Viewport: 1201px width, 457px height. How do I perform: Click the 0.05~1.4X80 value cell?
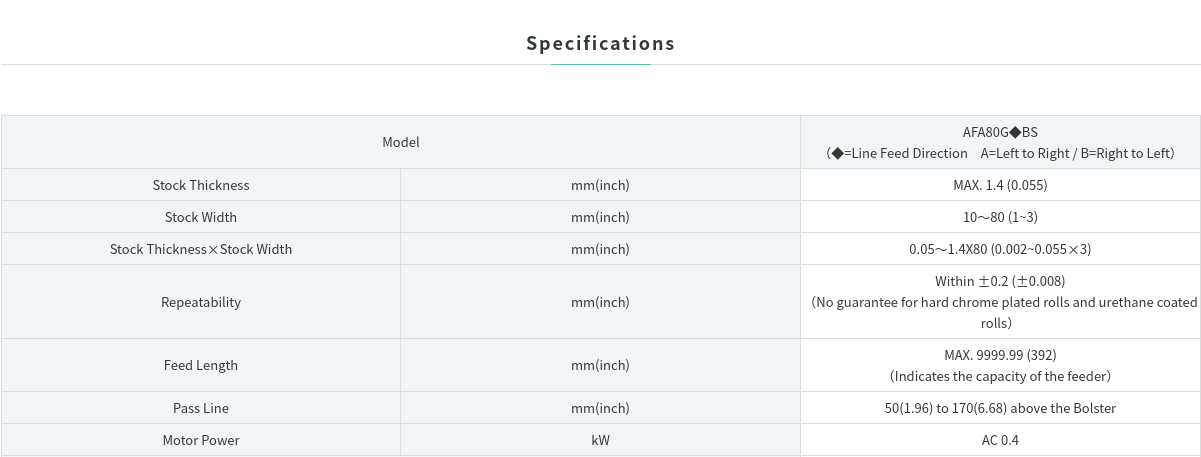coord(1000,249)
